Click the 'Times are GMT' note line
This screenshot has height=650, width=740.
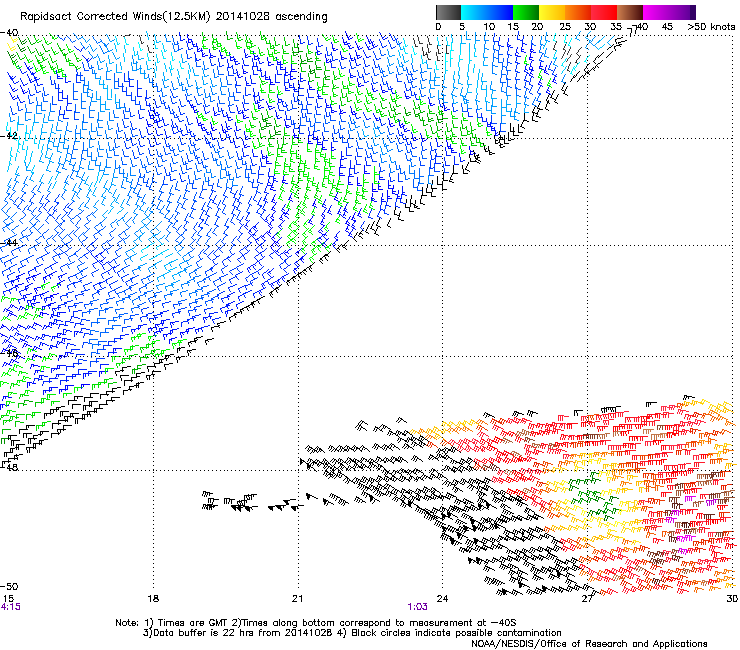click(x=315, y=623)
